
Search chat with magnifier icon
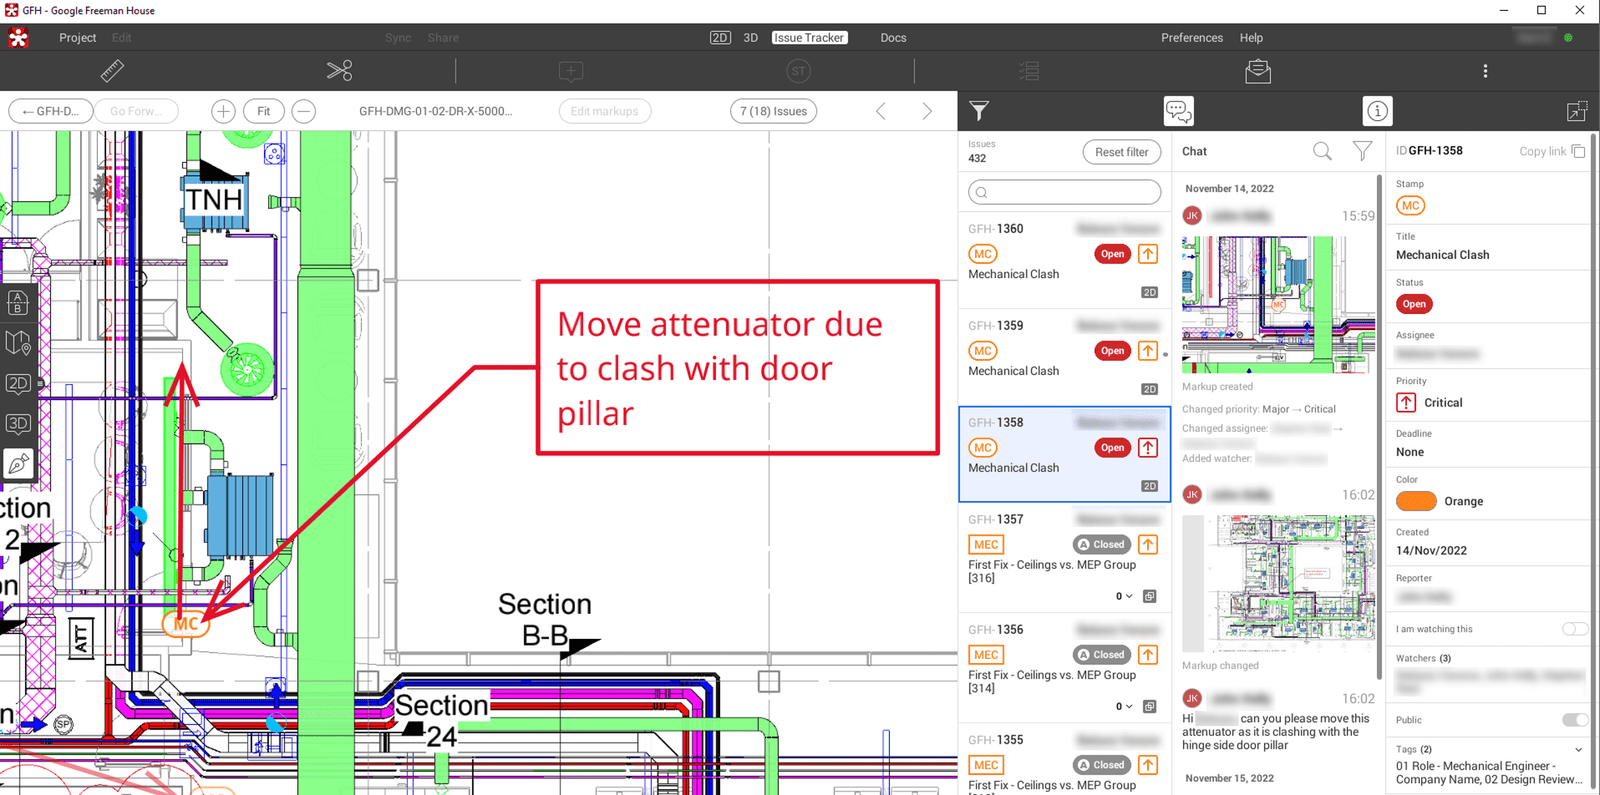coord(1322,151)
